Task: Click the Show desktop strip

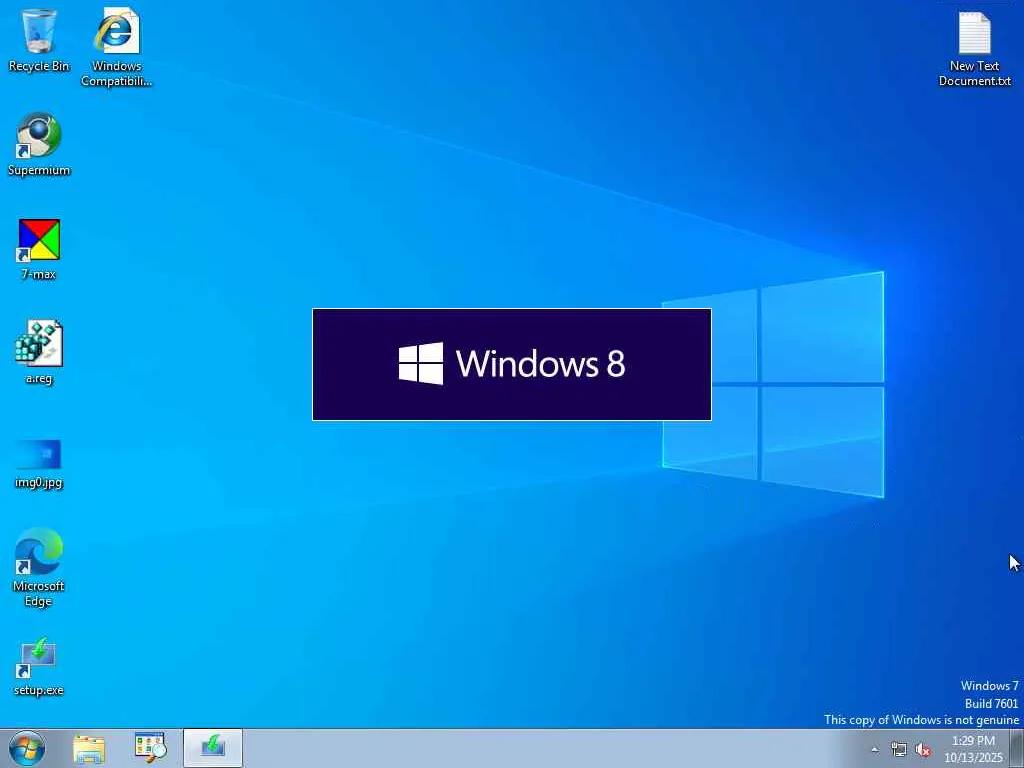Action: (1017, 748)
